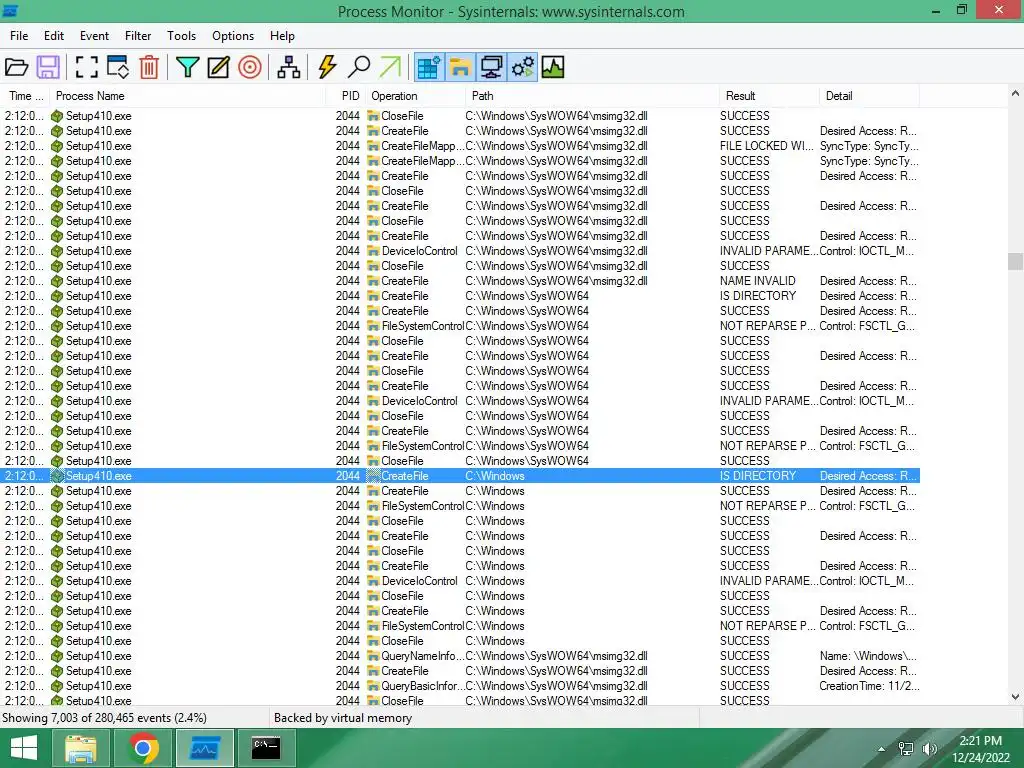This screenshot has height=768, width=1024.
Task: Click the Enable Event lightning icon
Action: pos(327,67)
